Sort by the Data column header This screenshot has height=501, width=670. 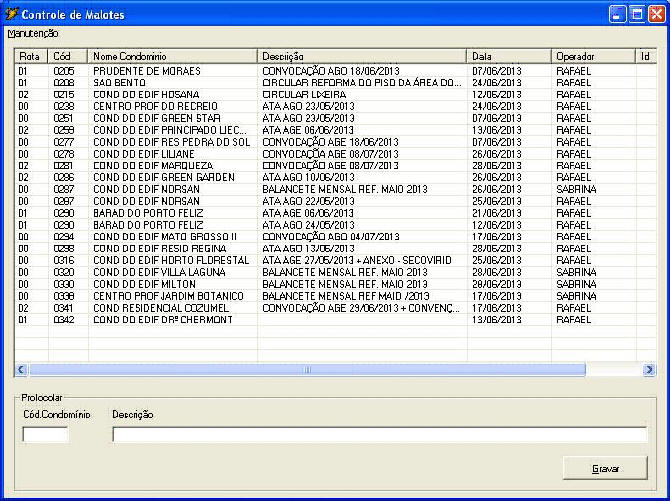(509, 57)
